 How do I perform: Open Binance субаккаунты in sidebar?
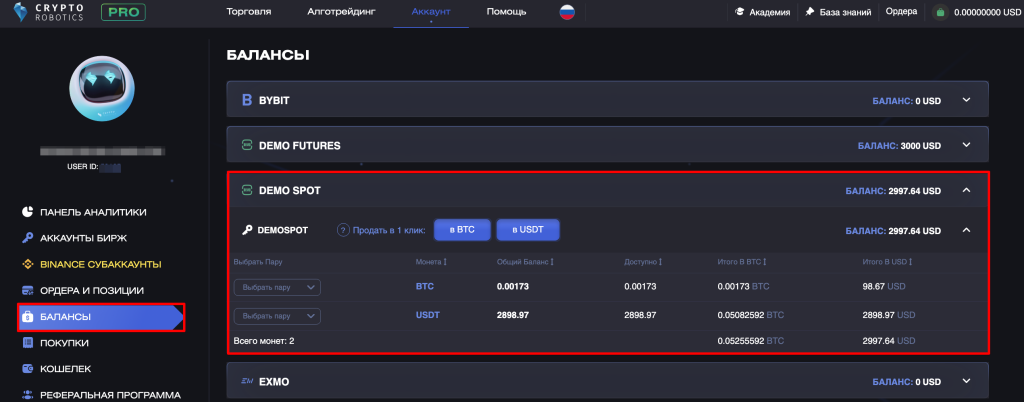(101, 264)
